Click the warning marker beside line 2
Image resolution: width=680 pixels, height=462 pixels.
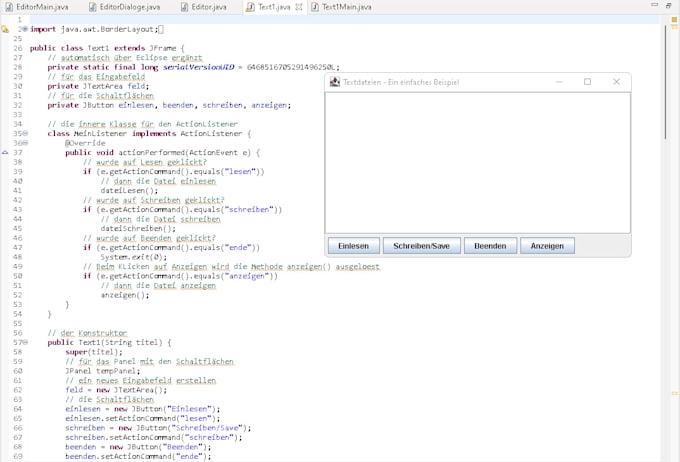click(5, 29)
